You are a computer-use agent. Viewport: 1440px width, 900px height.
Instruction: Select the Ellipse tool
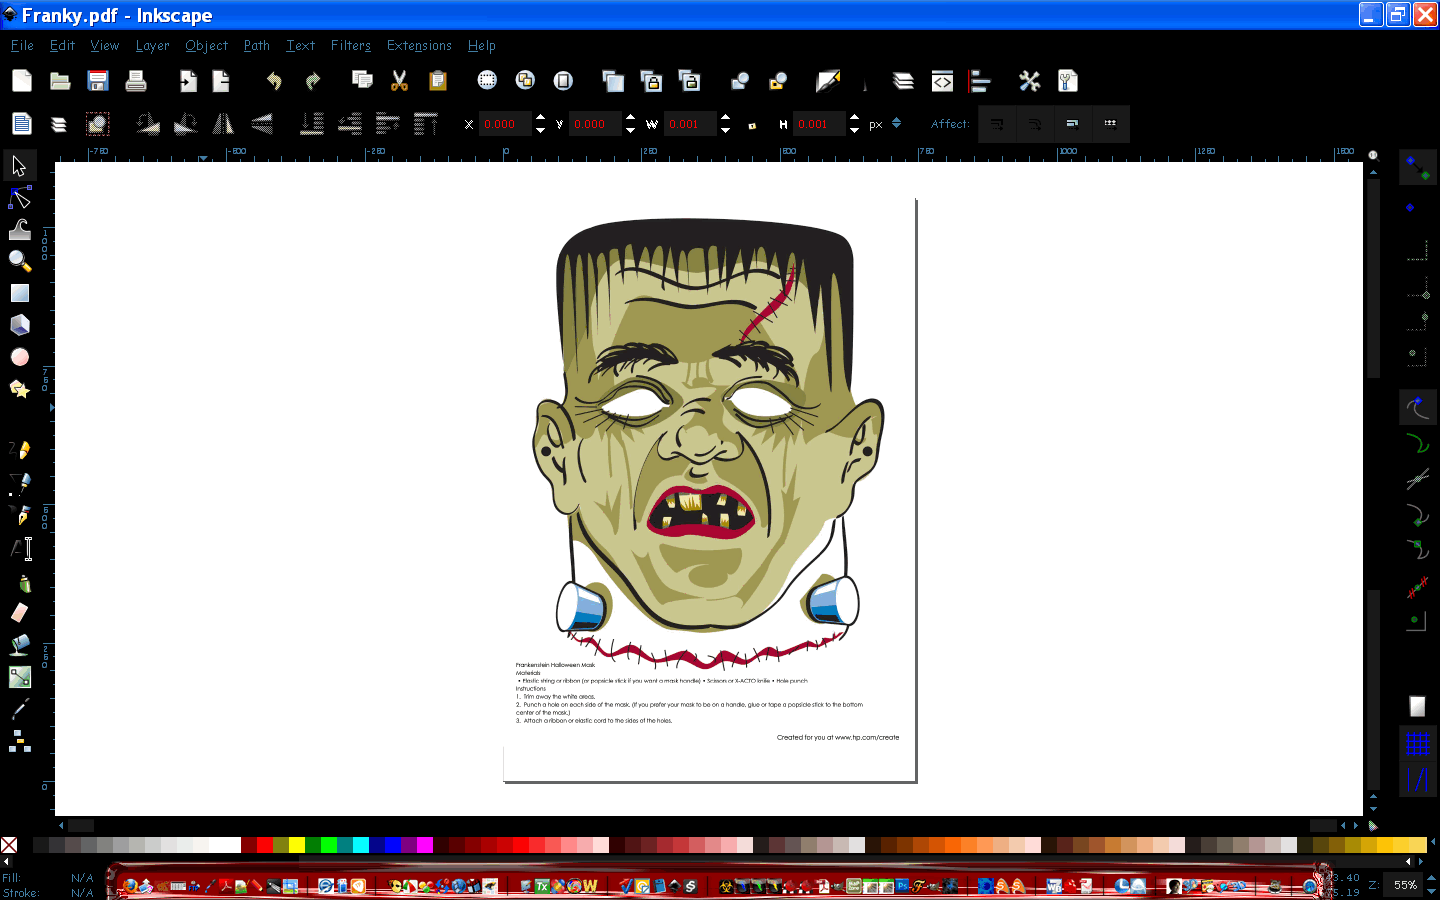coord(19,357)
